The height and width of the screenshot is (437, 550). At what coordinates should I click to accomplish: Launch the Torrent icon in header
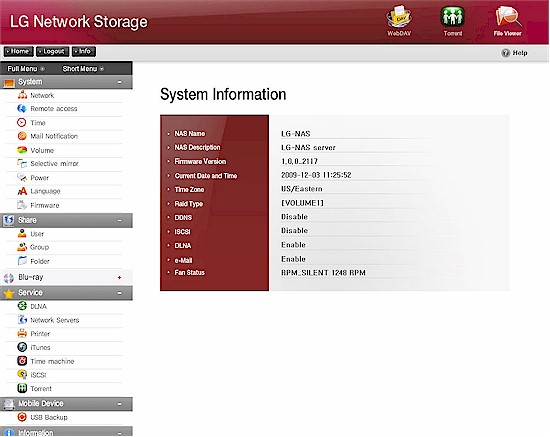tap(452, 17)
